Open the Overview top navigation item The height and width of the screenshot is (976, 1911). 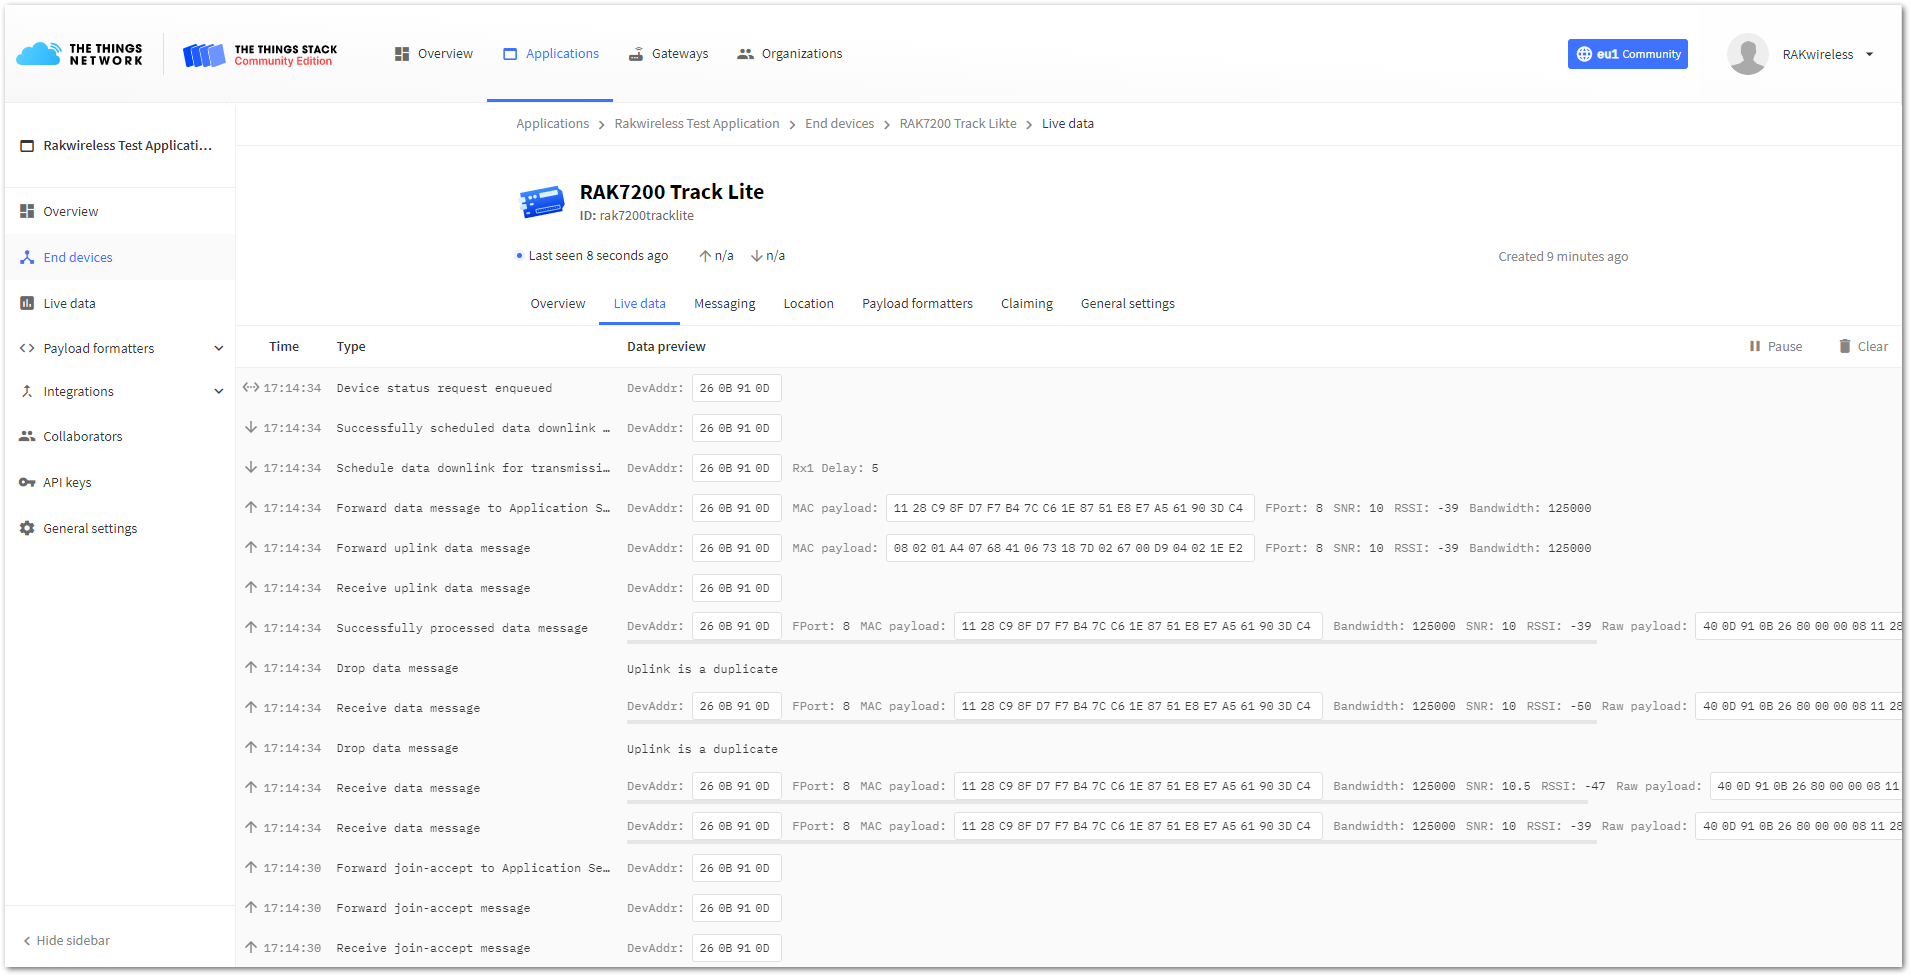click(x=433, y=54)
